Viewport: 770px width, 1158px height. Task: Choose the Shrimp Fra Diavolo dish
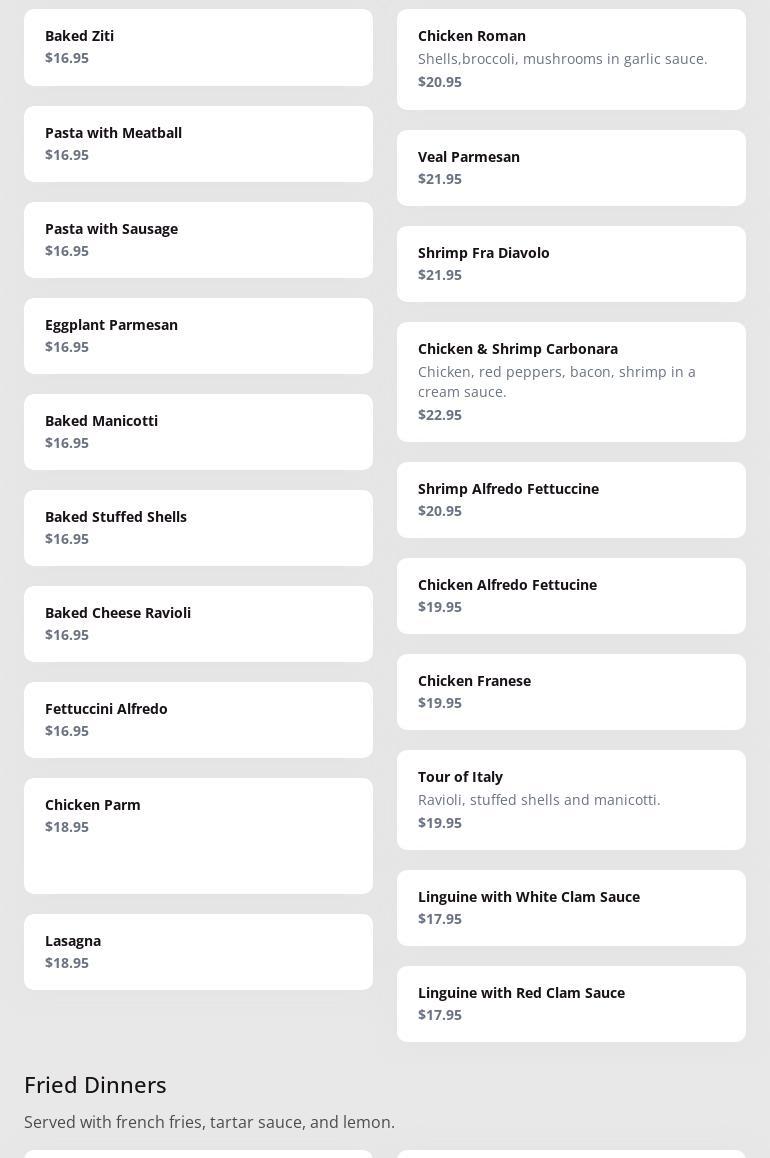571,264
